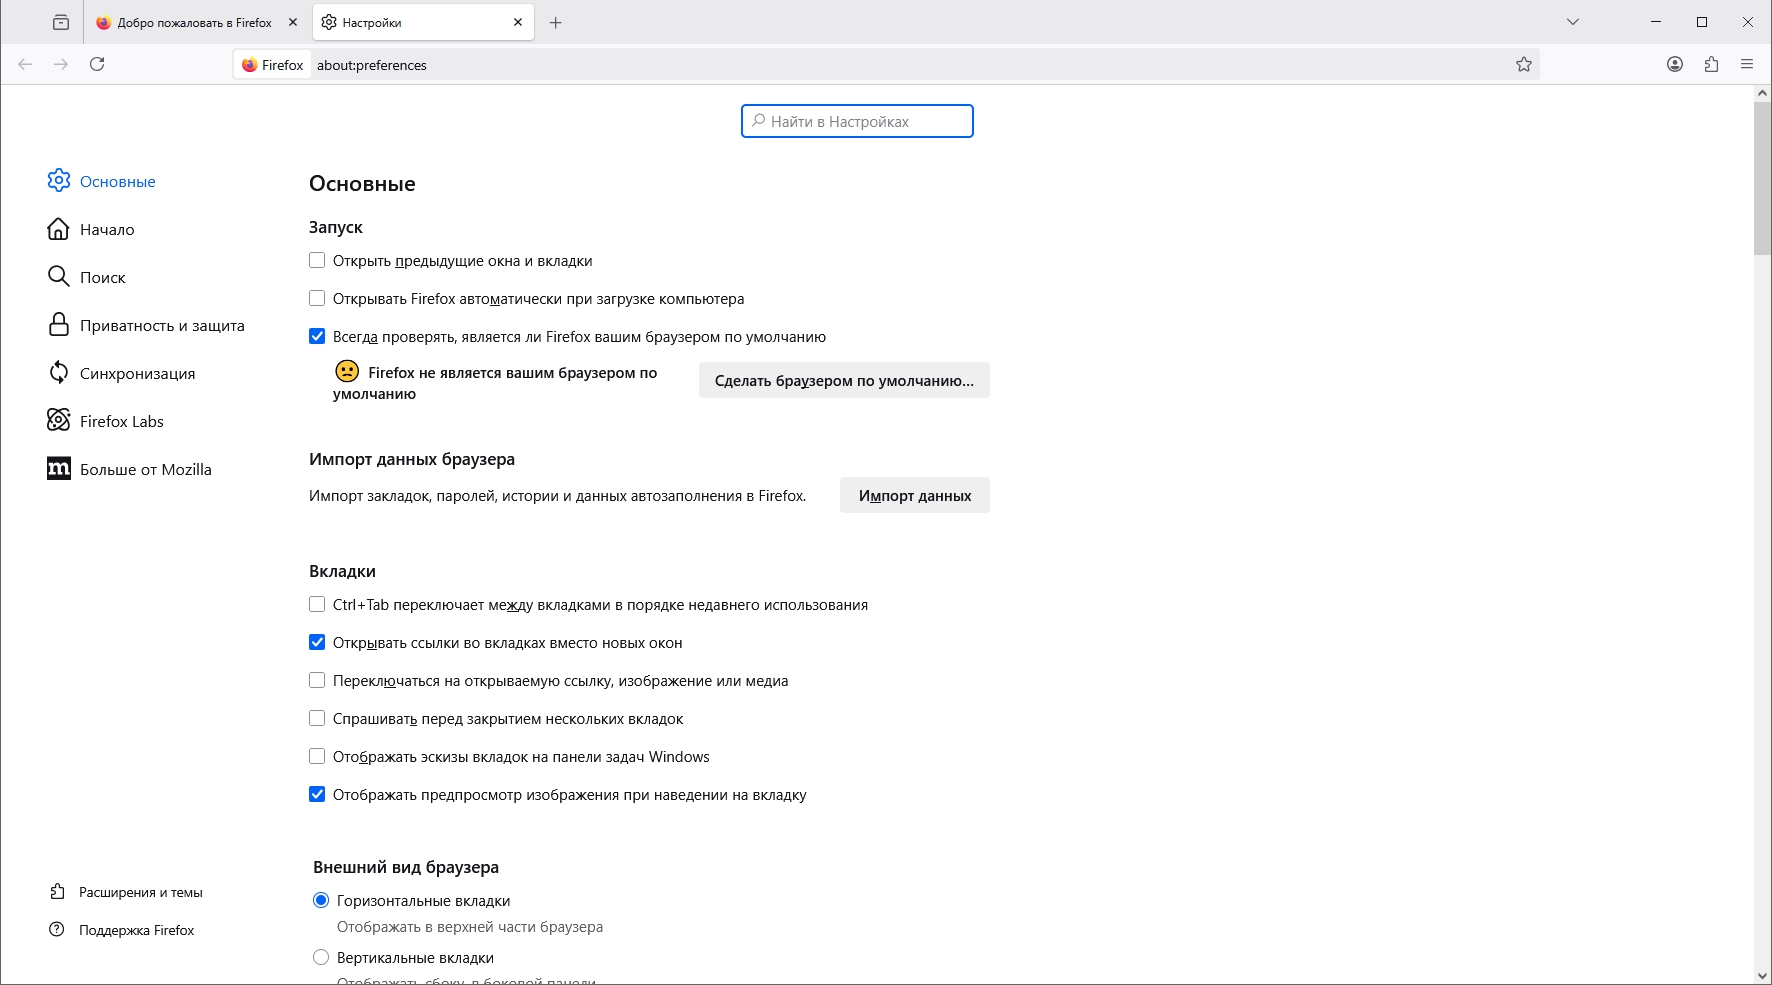Select the 'Горизонтальные вкладки' radio button
This screenshot has width=1772, height=985.
click(x=321, y=900)
